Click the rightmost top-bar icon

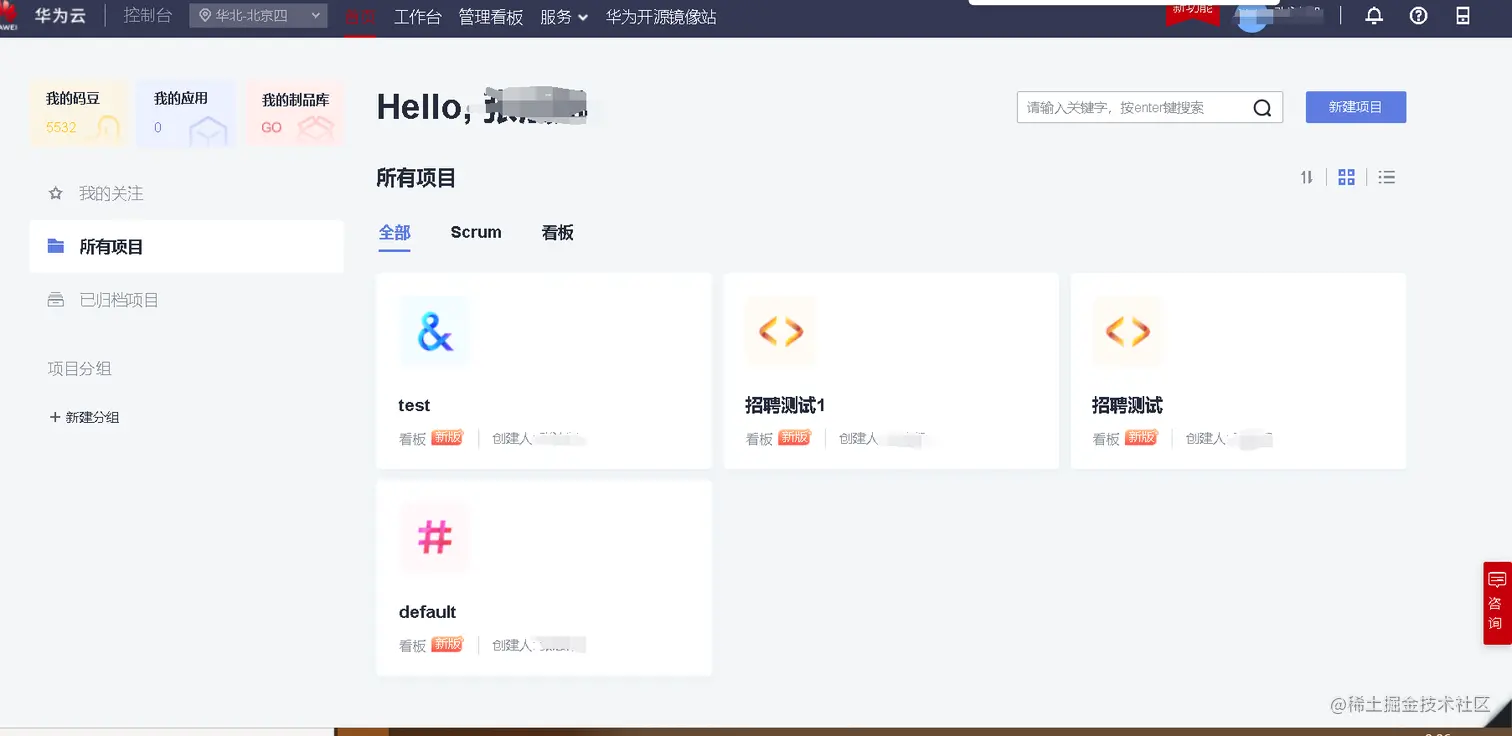coord(1462,16)
